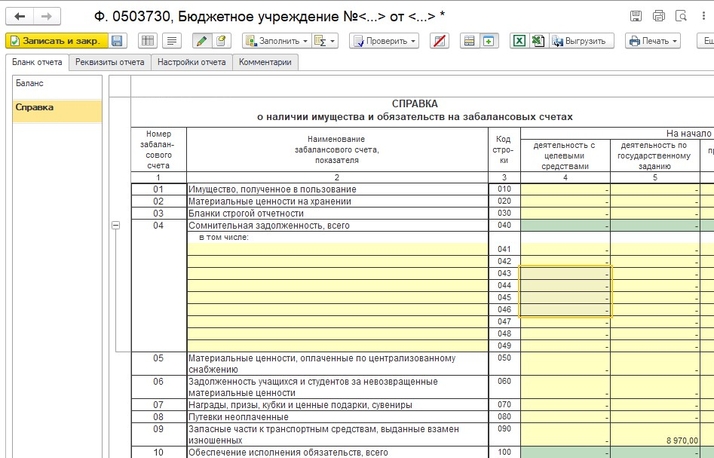Open the Настройки отчета tab
Image resolution: width=714 pixels, height=458 pixels.
click(x=192, y=62)
